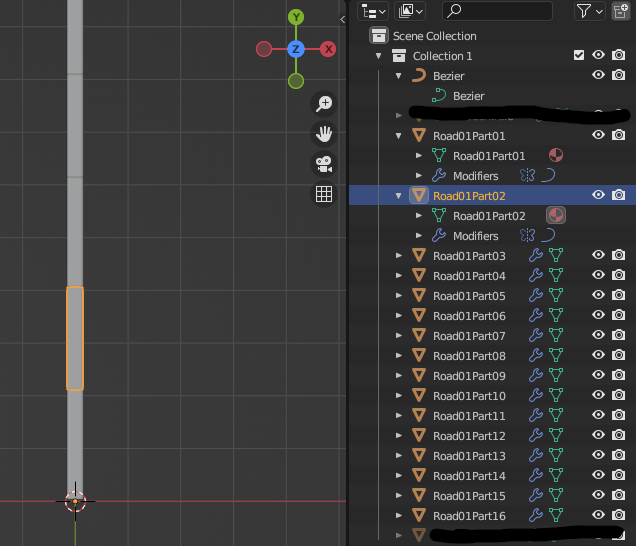Collapse the Road01Part01 object

tap(399, 136)
